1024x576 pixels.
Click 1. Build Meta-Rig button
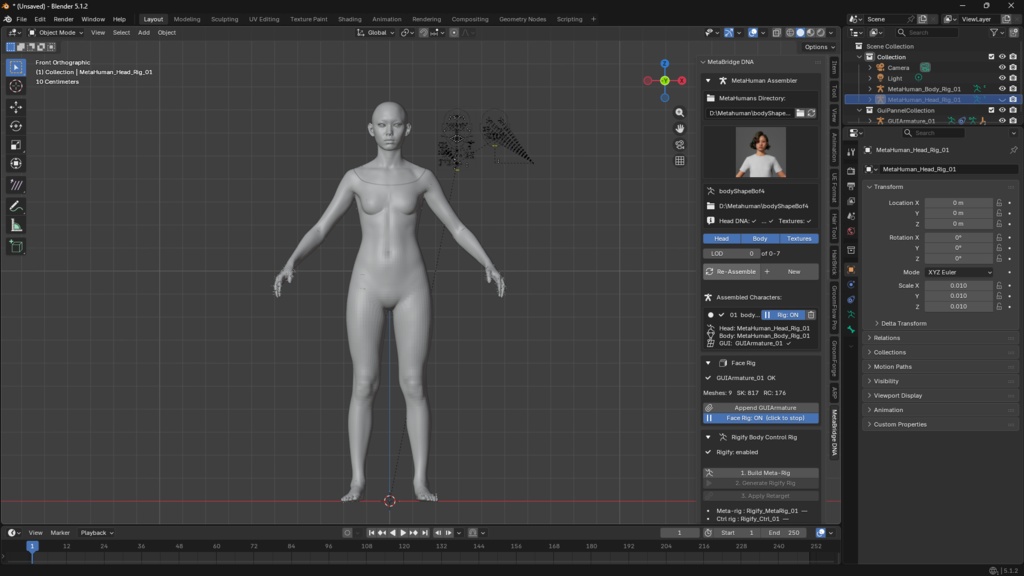761,473
